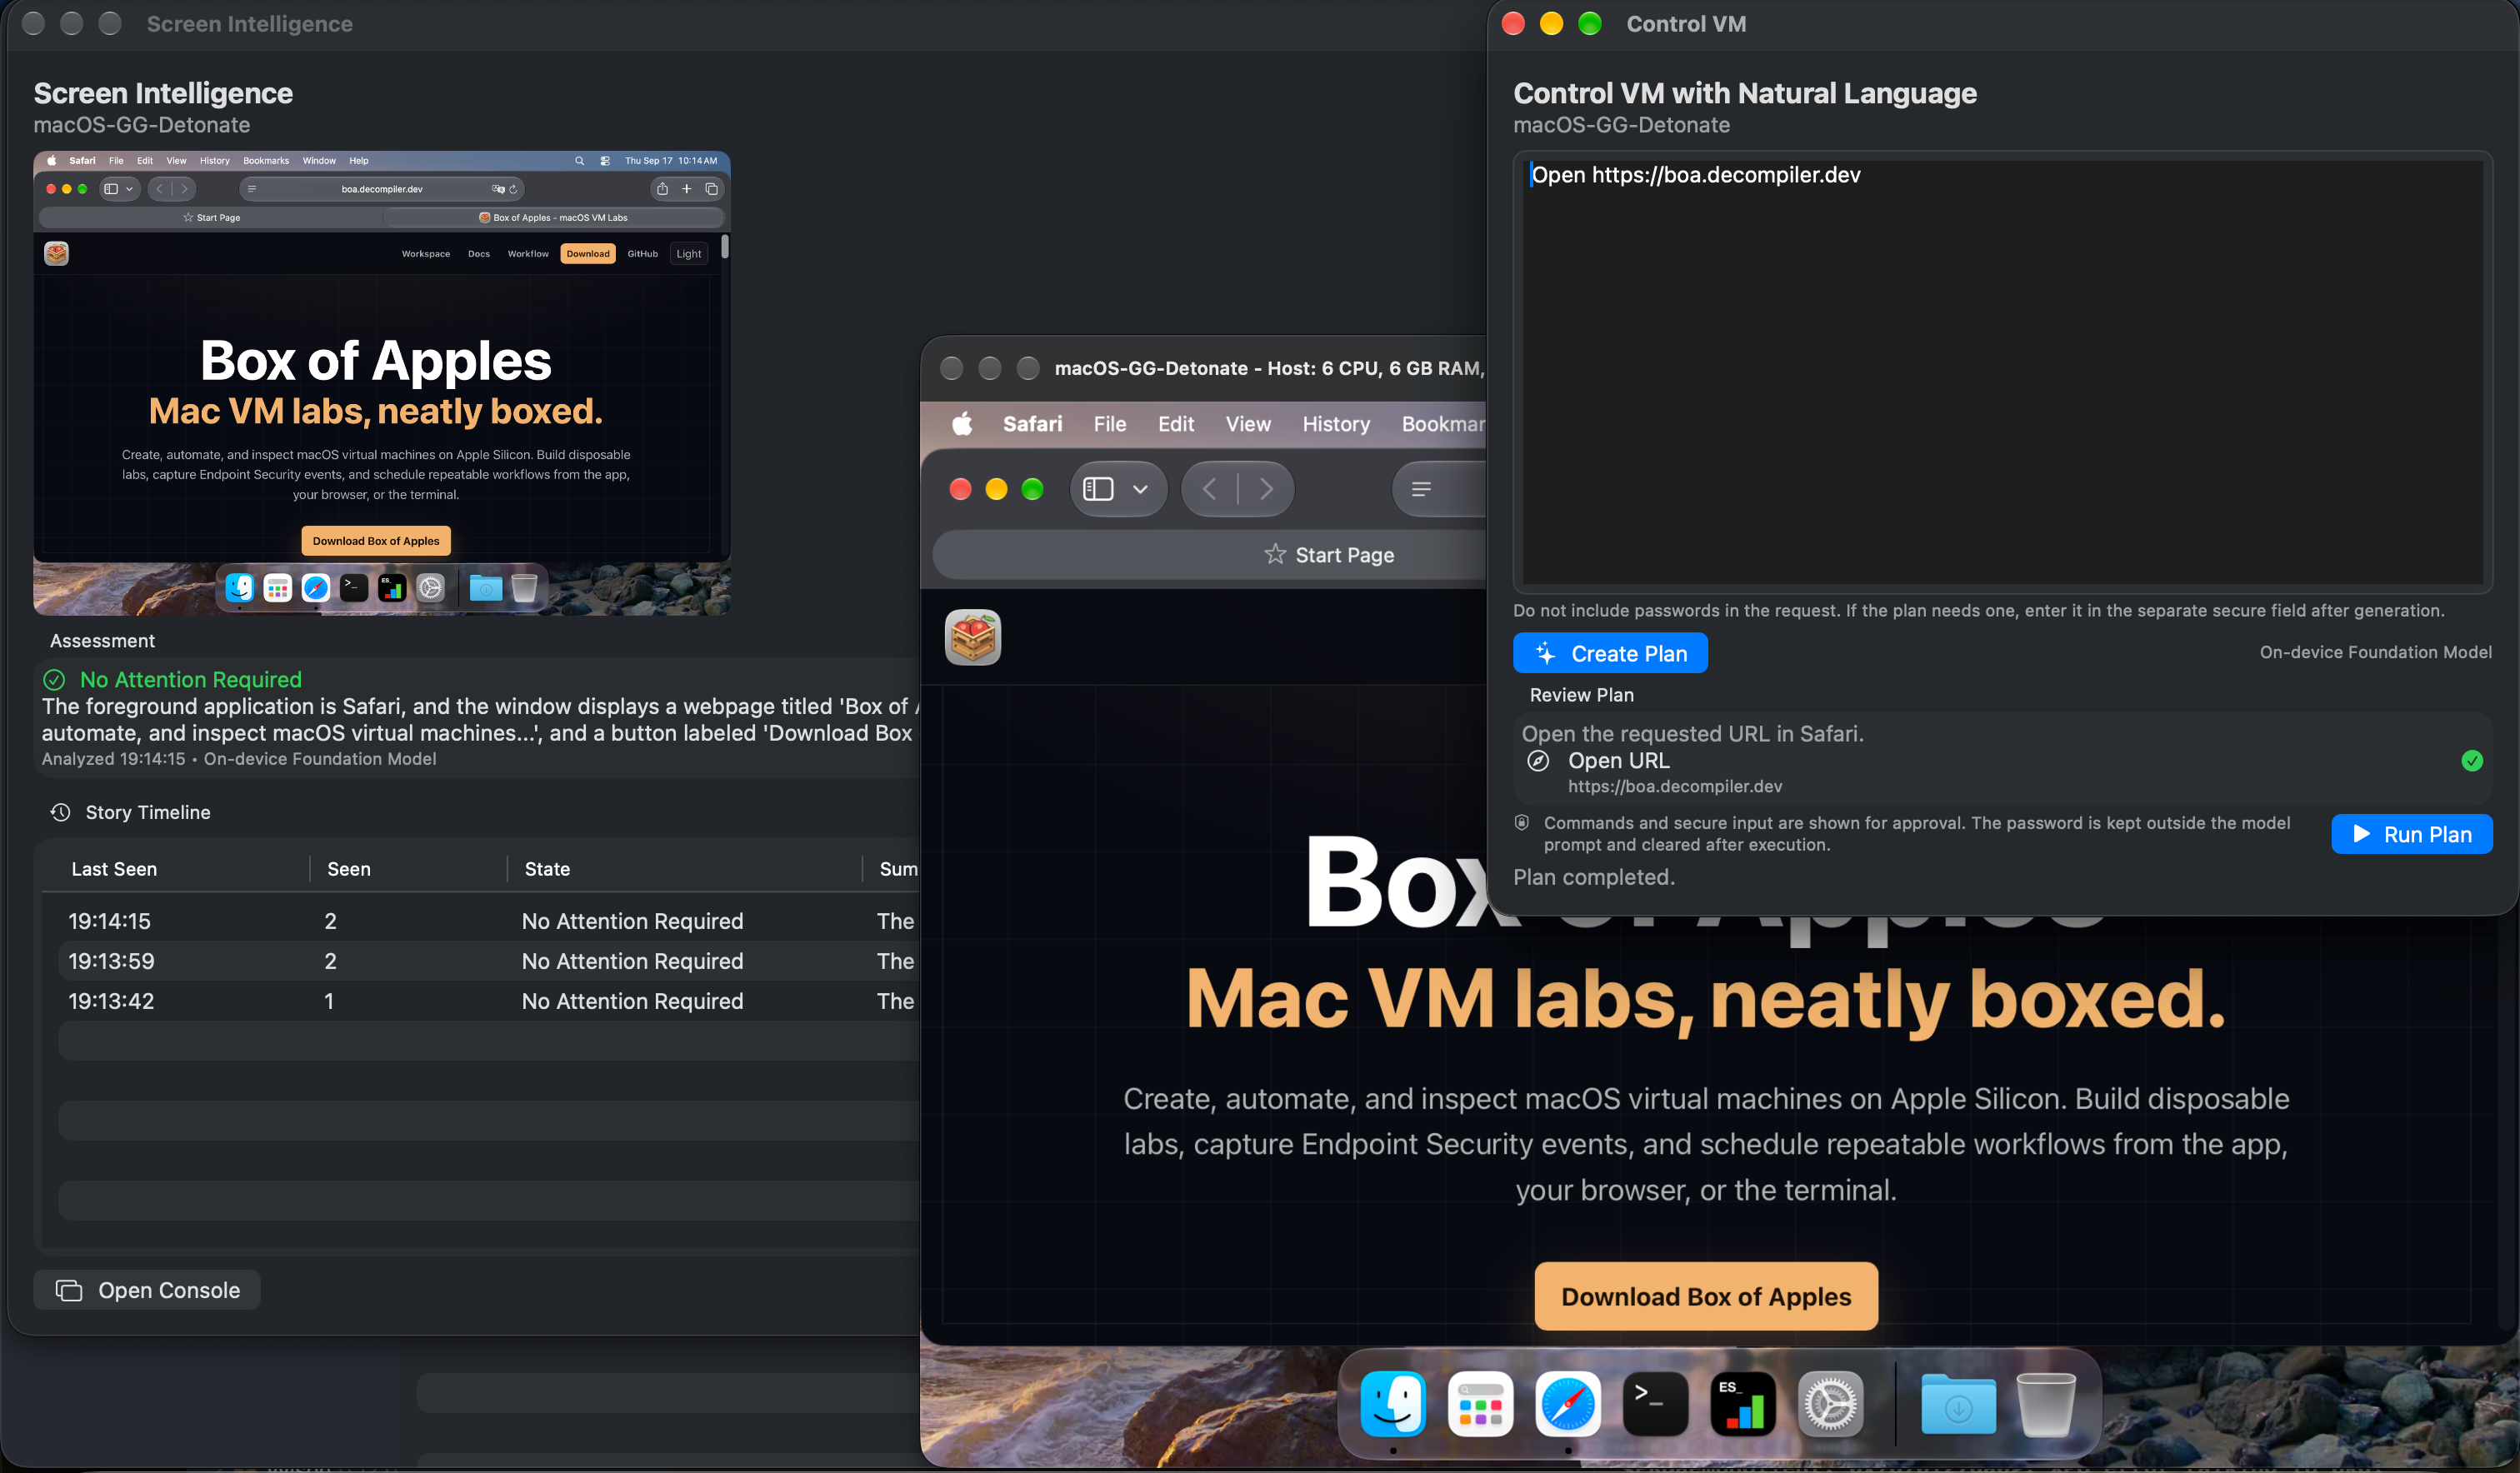The width and height of the screenshot is (2520, 1473).
Task: Click inside the natural language request text field
Action: pyautogui.click(x=2002, y=372)
